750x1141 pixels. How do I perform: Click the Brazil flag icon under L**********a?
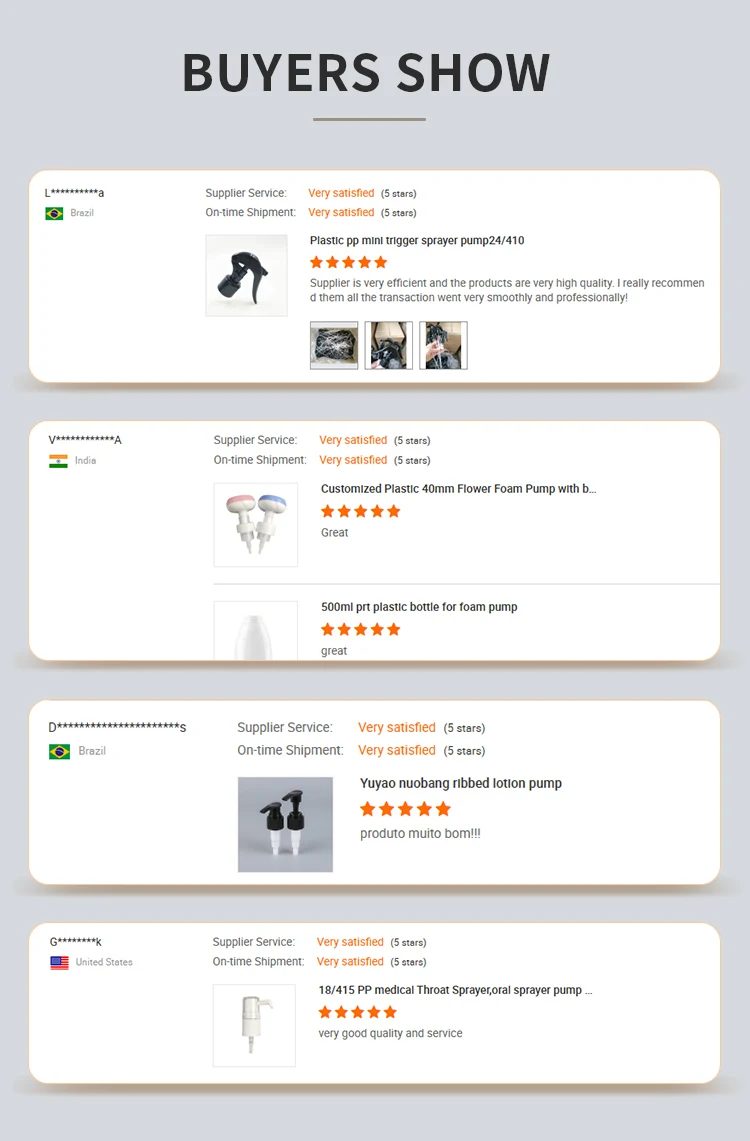click(54, 213)
